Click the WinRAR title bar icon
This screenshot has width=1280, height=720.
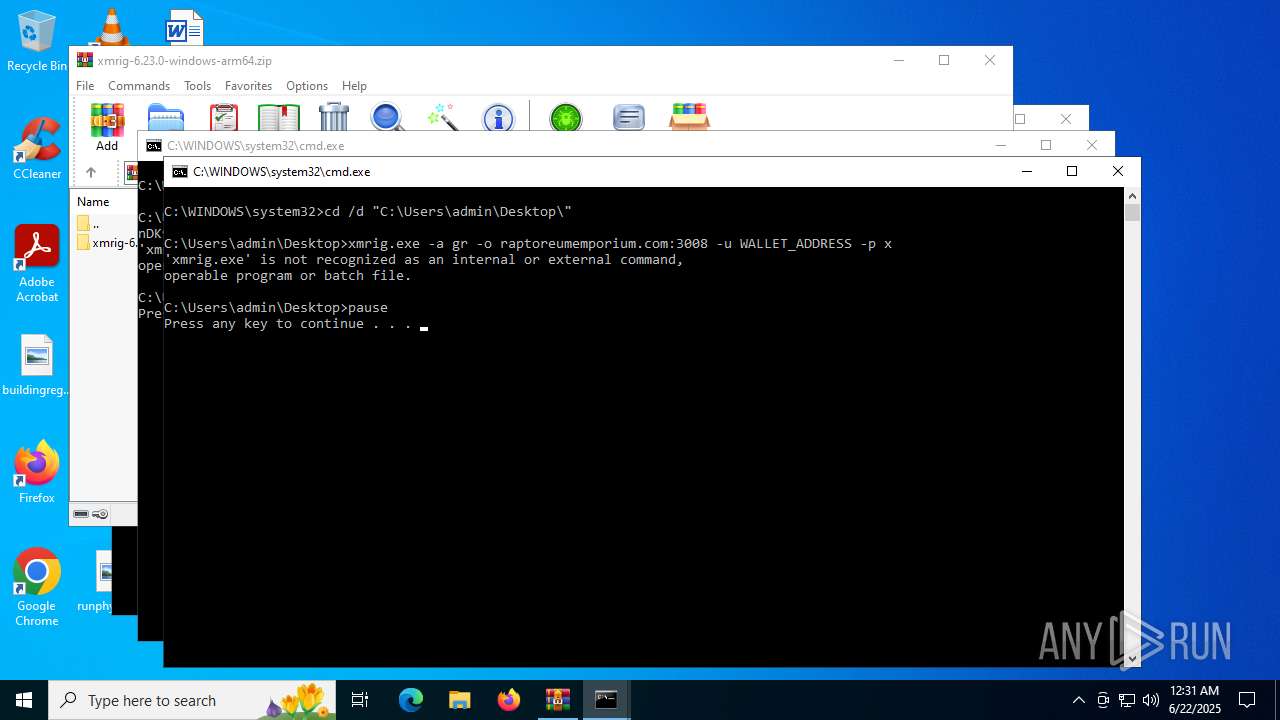(85, 61)
